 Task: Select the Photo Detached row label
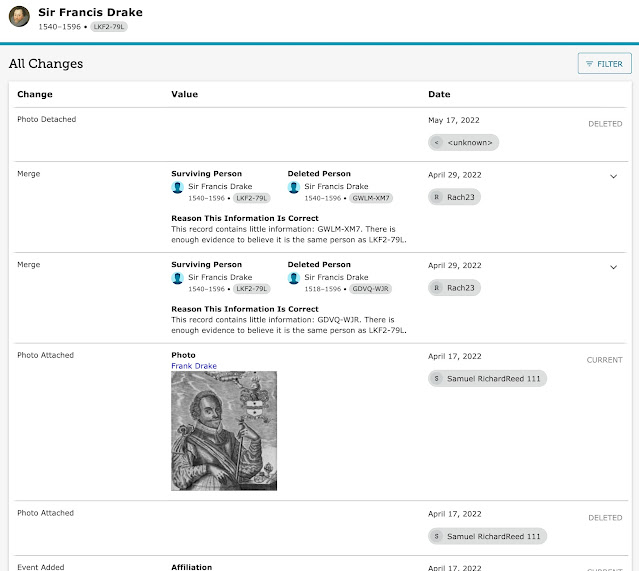click(46, 119)
